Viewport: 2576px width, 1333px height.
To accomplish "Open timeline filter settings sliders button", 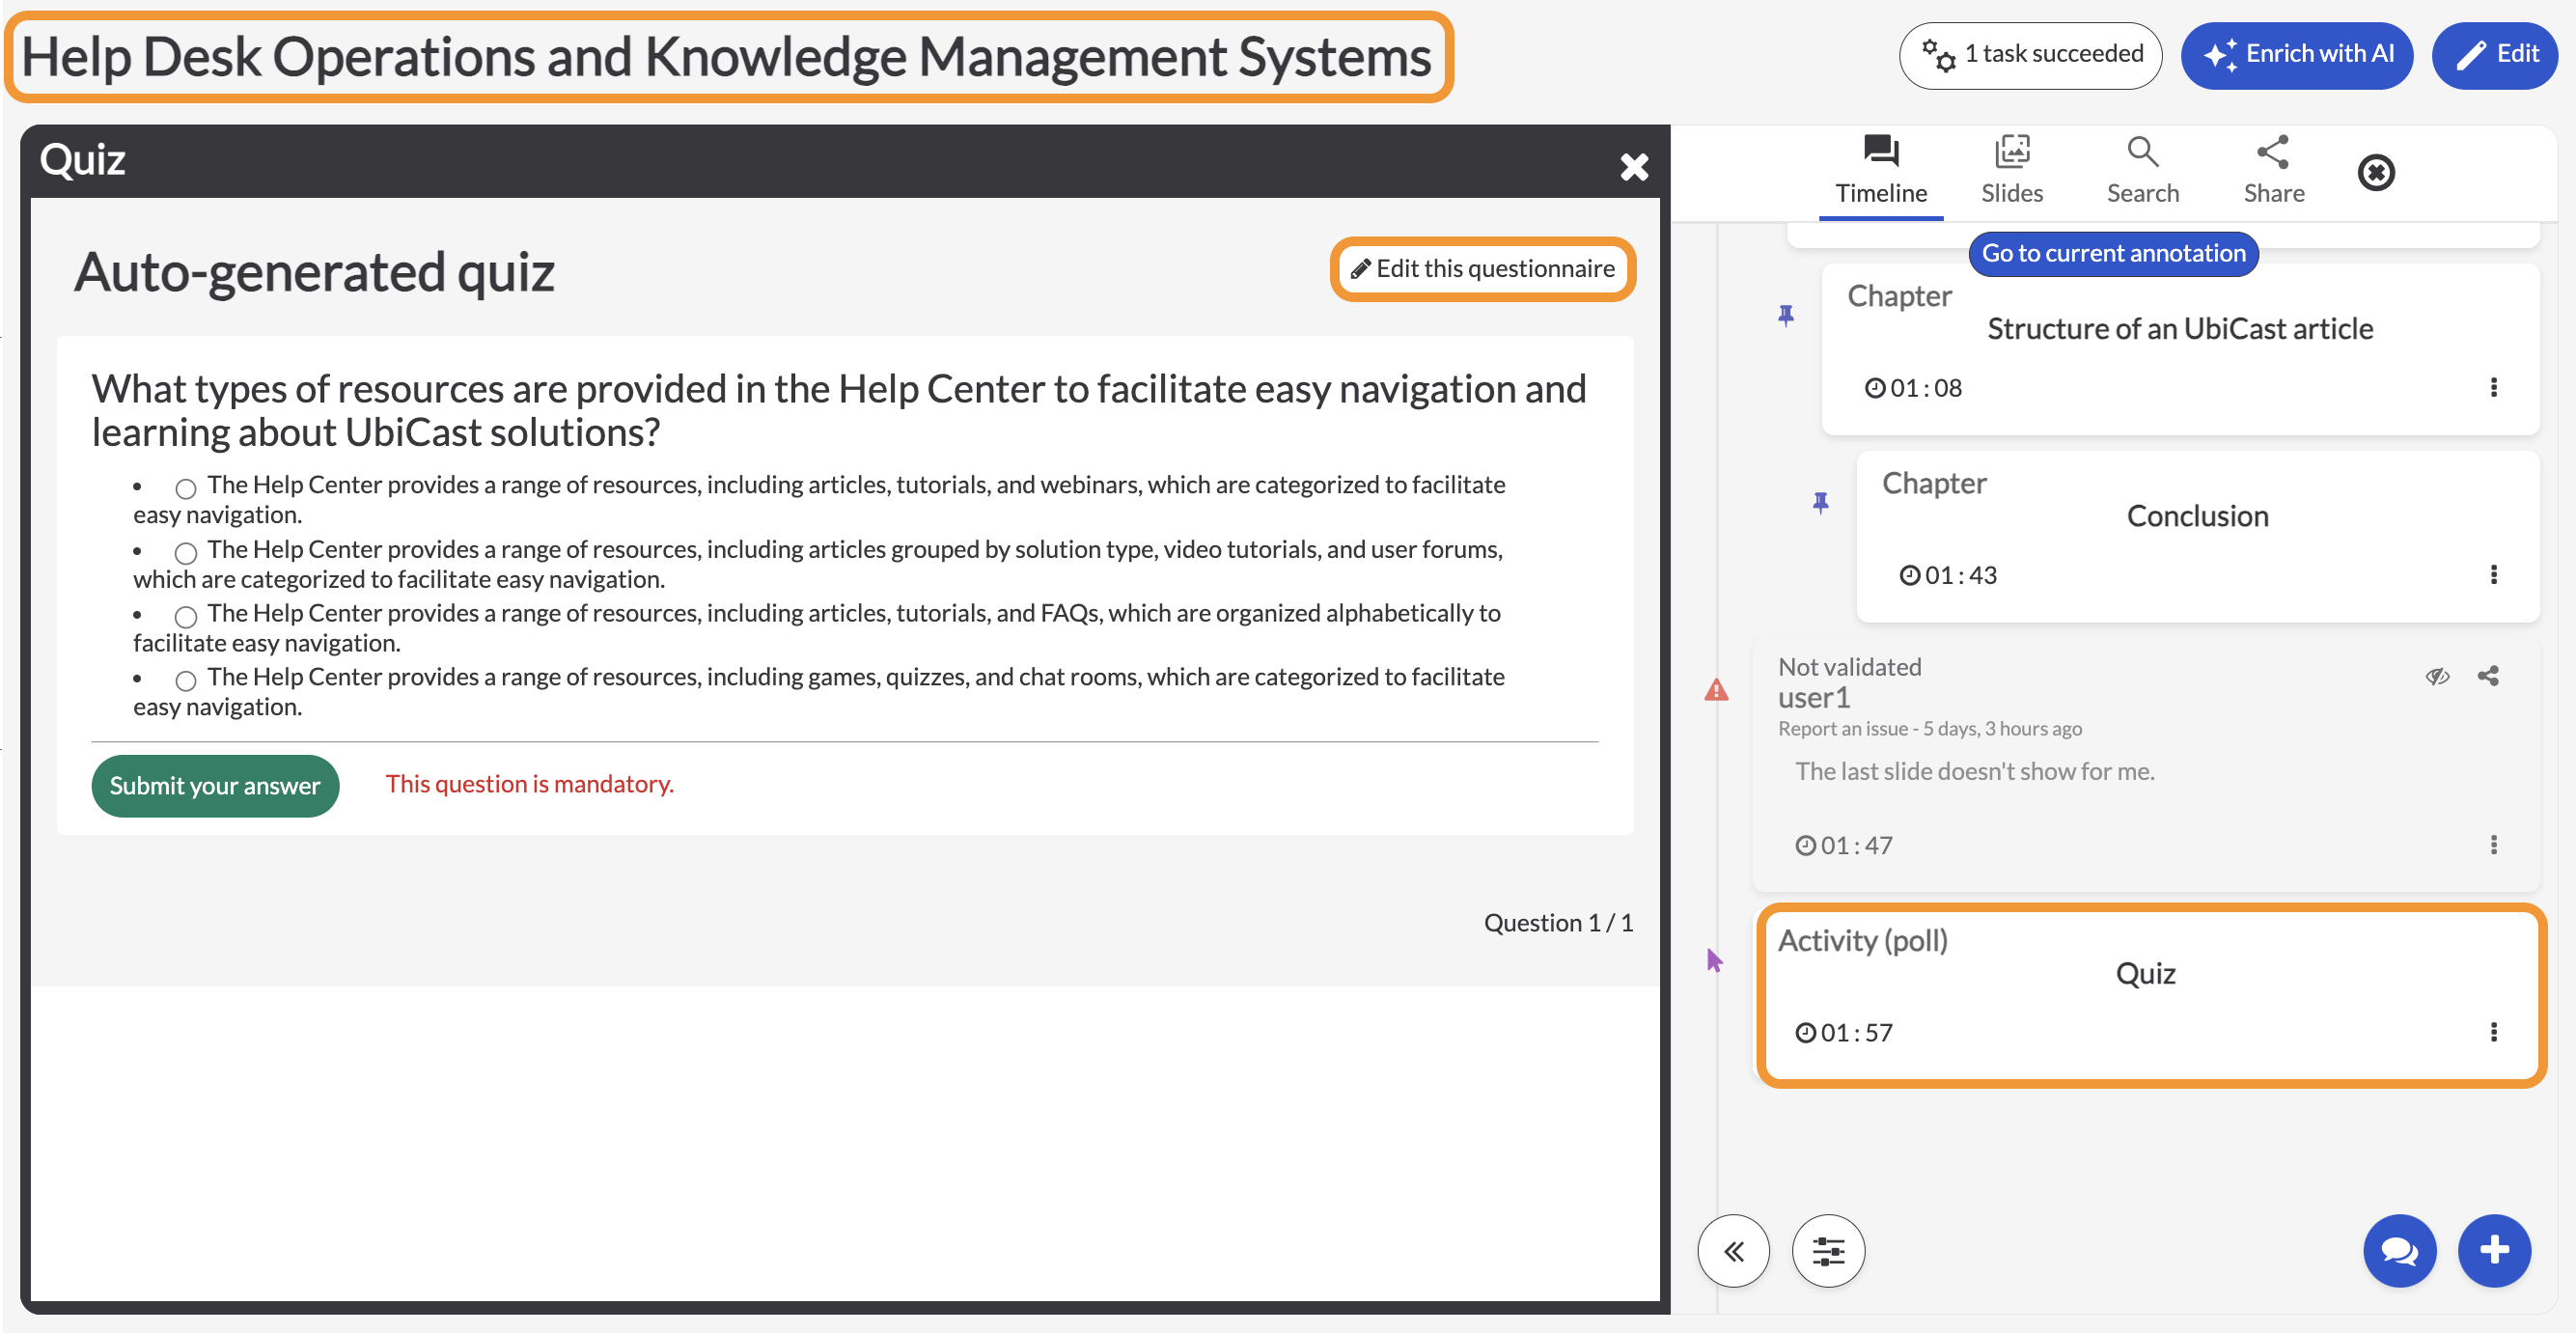I will [x=1828, y=1250].
